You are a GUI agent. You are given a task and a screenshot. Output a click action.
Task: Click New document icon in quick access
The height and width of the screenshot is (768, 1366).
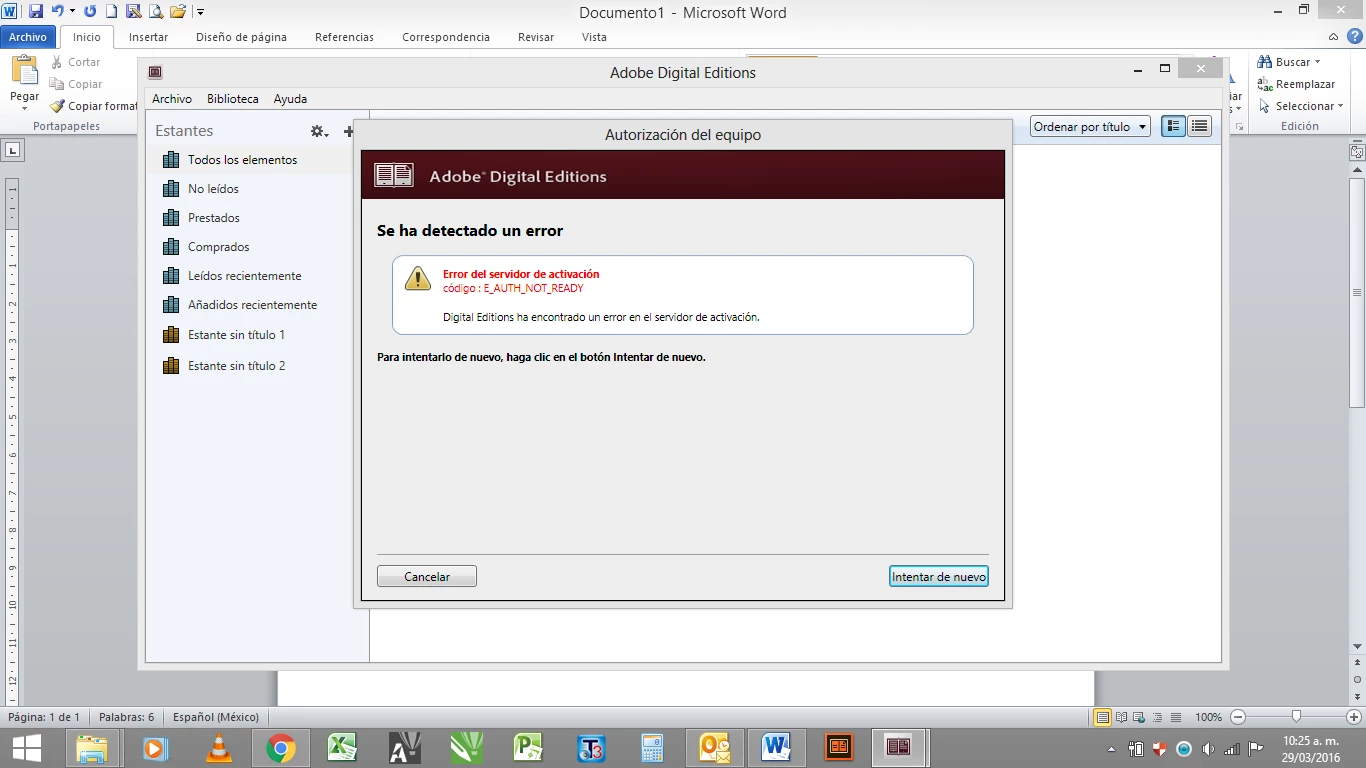tap(111, 12)
